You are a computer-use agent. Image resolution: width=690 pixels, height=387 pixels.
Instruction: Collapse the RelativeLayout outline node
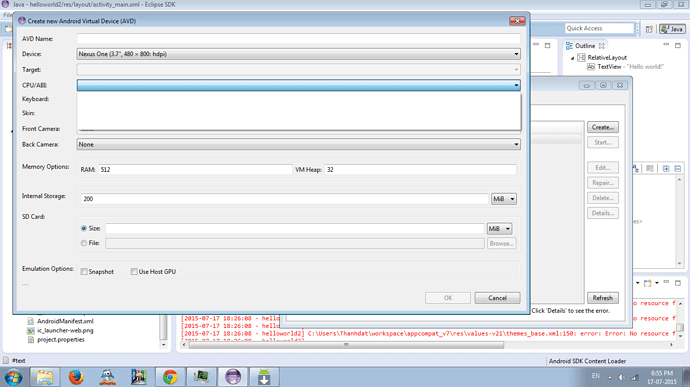pyautogui.click(x=573, y=58)
